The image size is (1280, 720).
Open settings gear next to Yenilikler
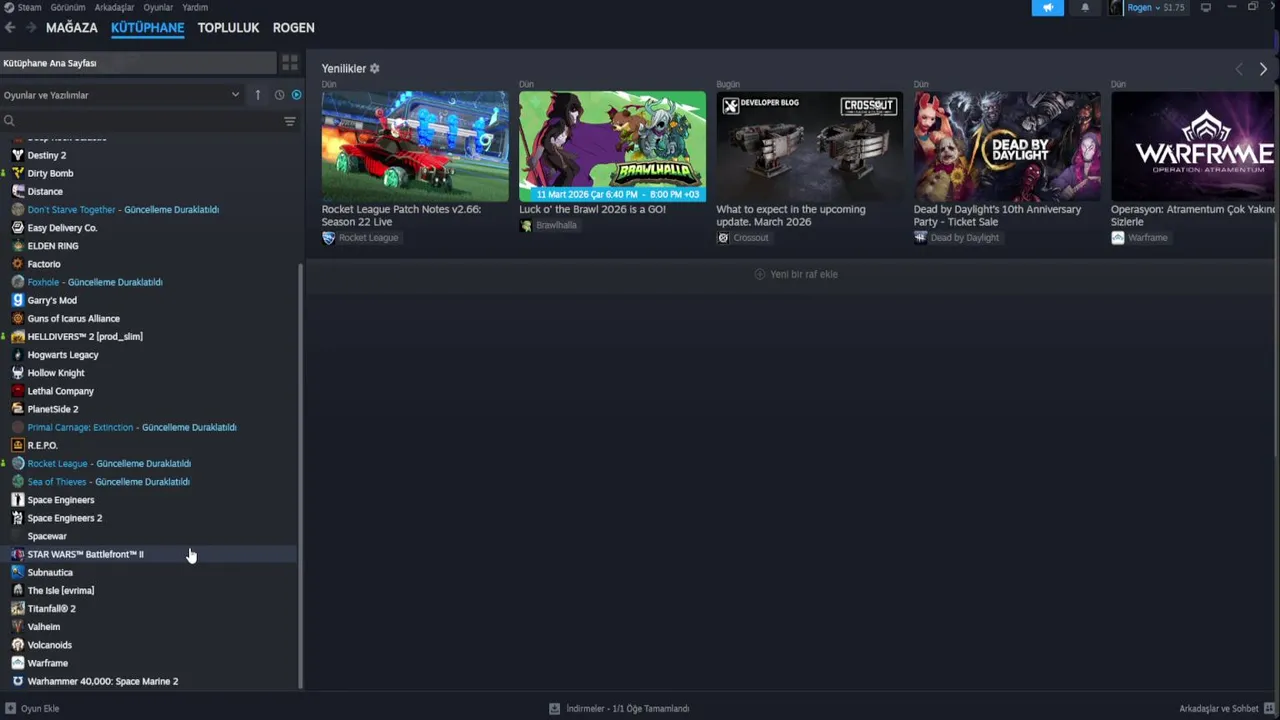375,68
